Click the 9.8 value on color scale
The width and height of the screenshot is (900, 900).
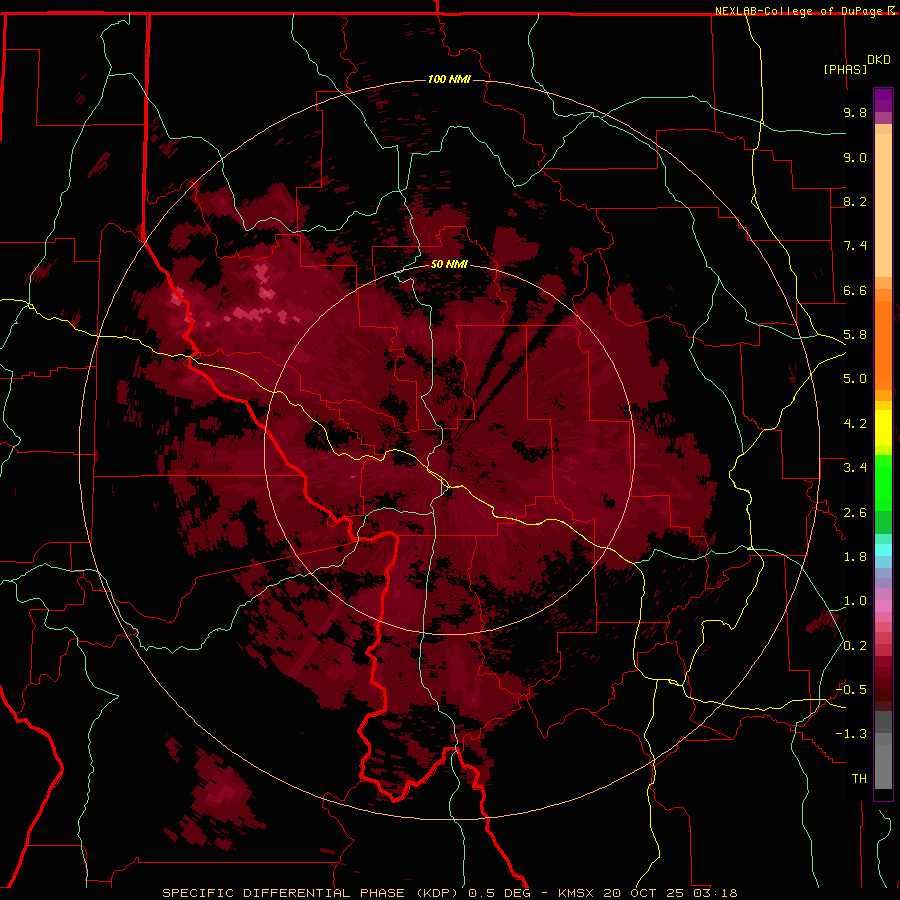tap(855, 112)
